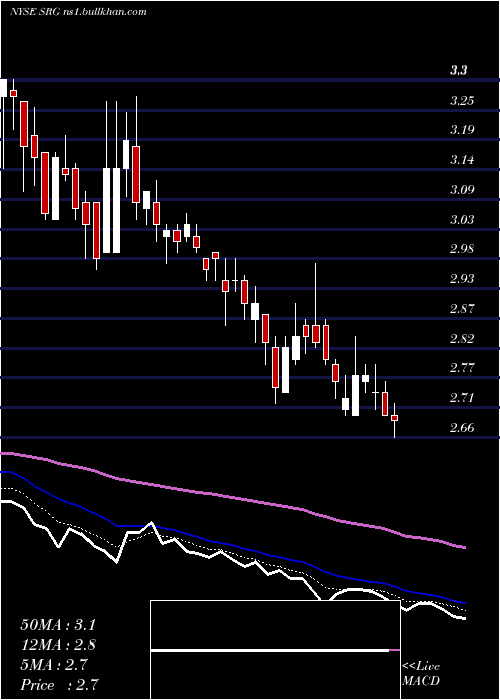Click the 2.77 price axis label
The height and width of the screenshot is (700, 500).
(x=462, y=368)
